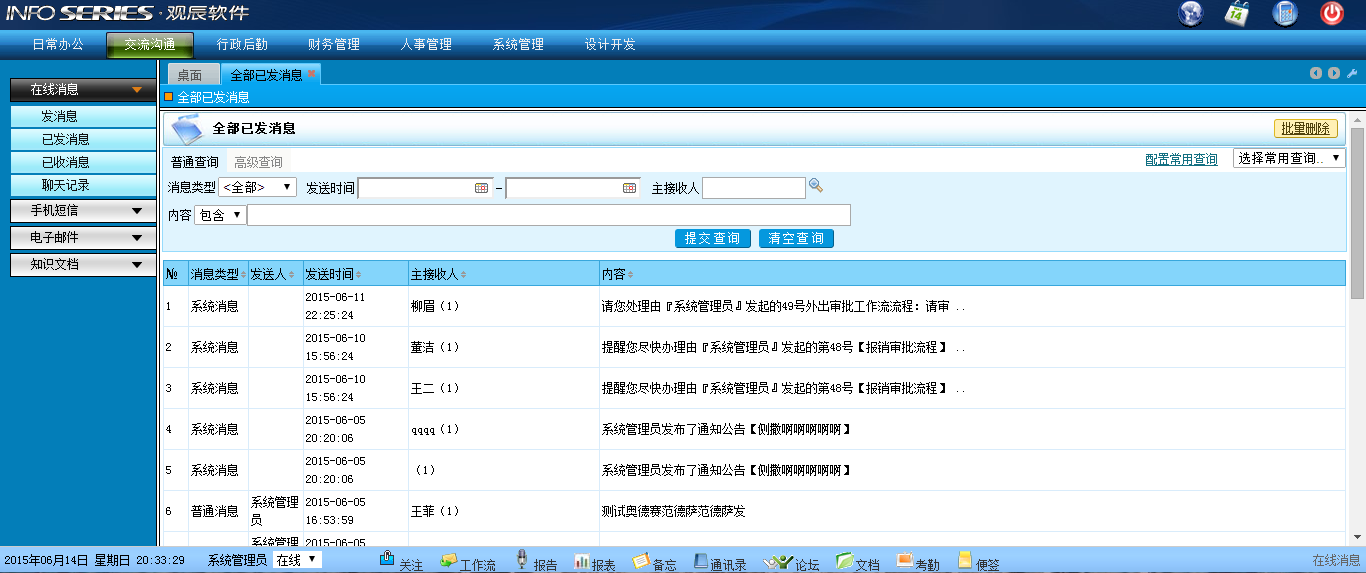Click the next tab arrow icon
The height and width of the screenshot is (573, 1366).
(1334, 73)
